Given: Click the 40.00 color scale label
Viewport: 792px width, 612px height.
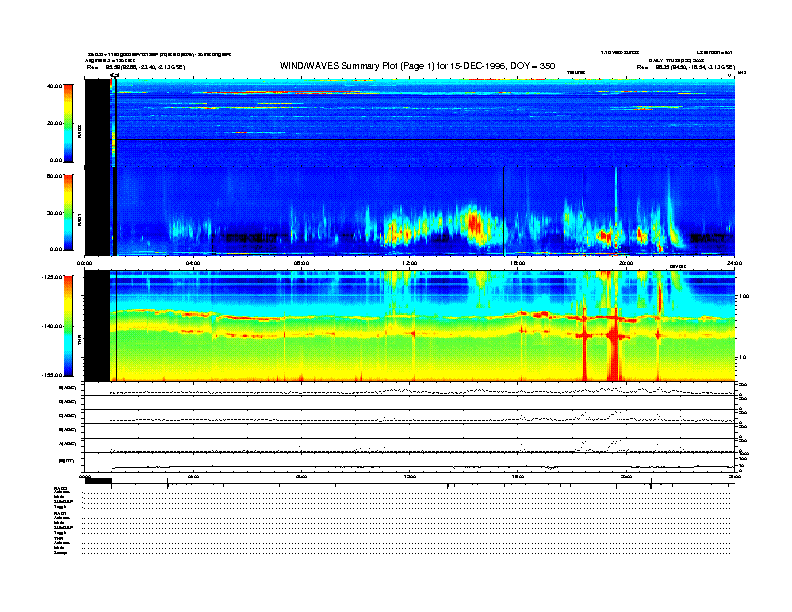Looking at the screenshot, I should tap(54, 86).
